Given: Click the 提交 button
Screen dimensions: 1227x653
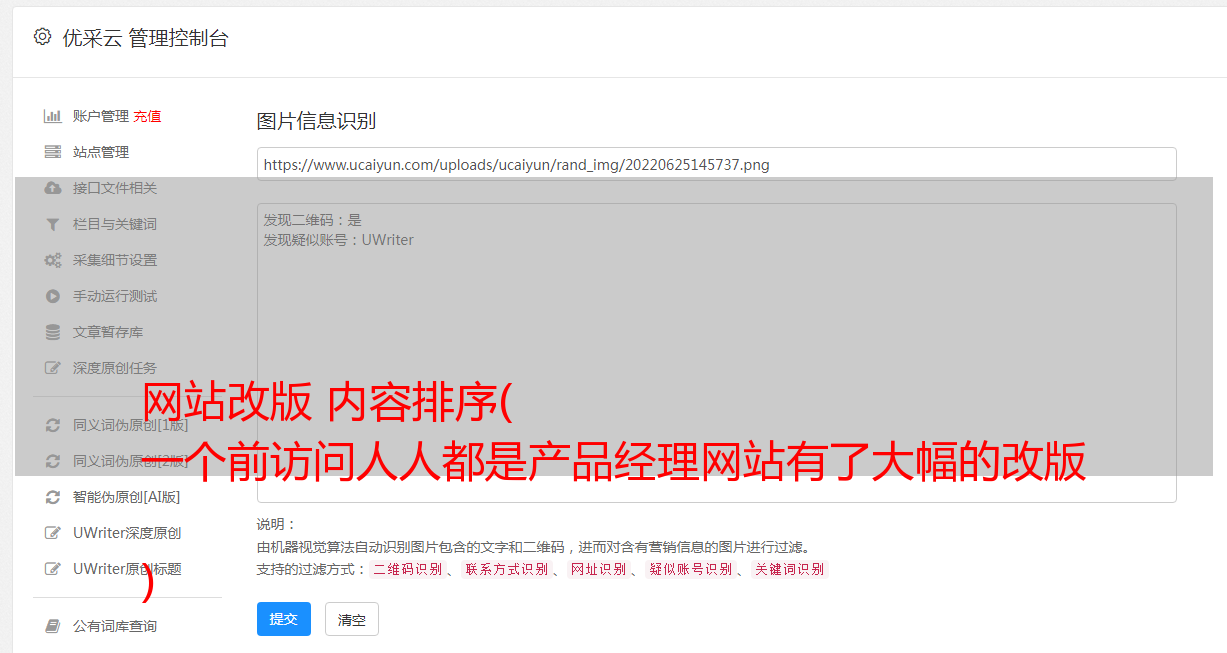Looking at the screenshot, I should [284, 619].
